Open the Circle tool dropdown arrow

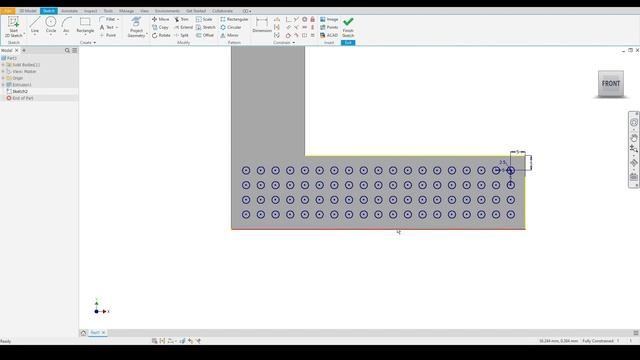(x=51, y=35)
